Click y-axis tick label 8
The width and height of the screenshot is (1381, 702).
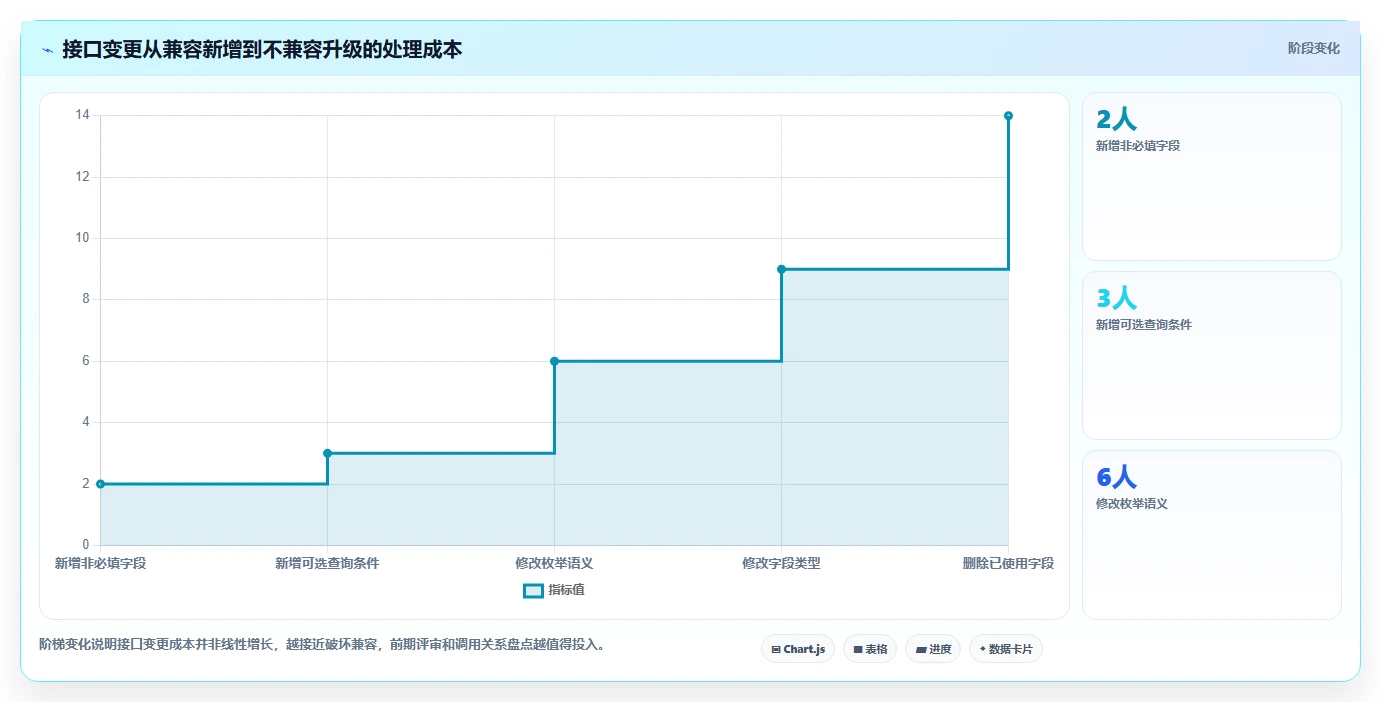pos(85,299)
